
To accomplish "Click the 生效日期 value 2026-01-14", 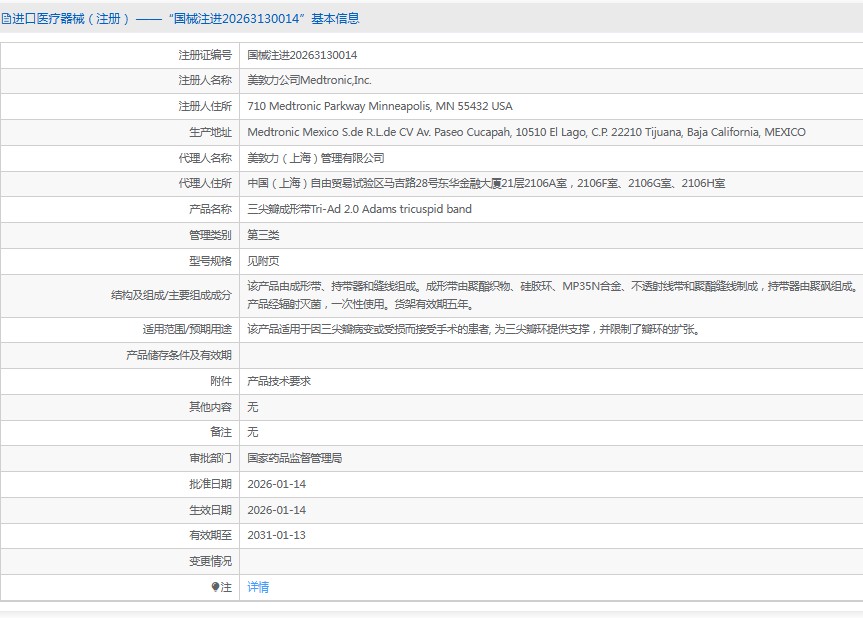I will click(x=276, y=510).
